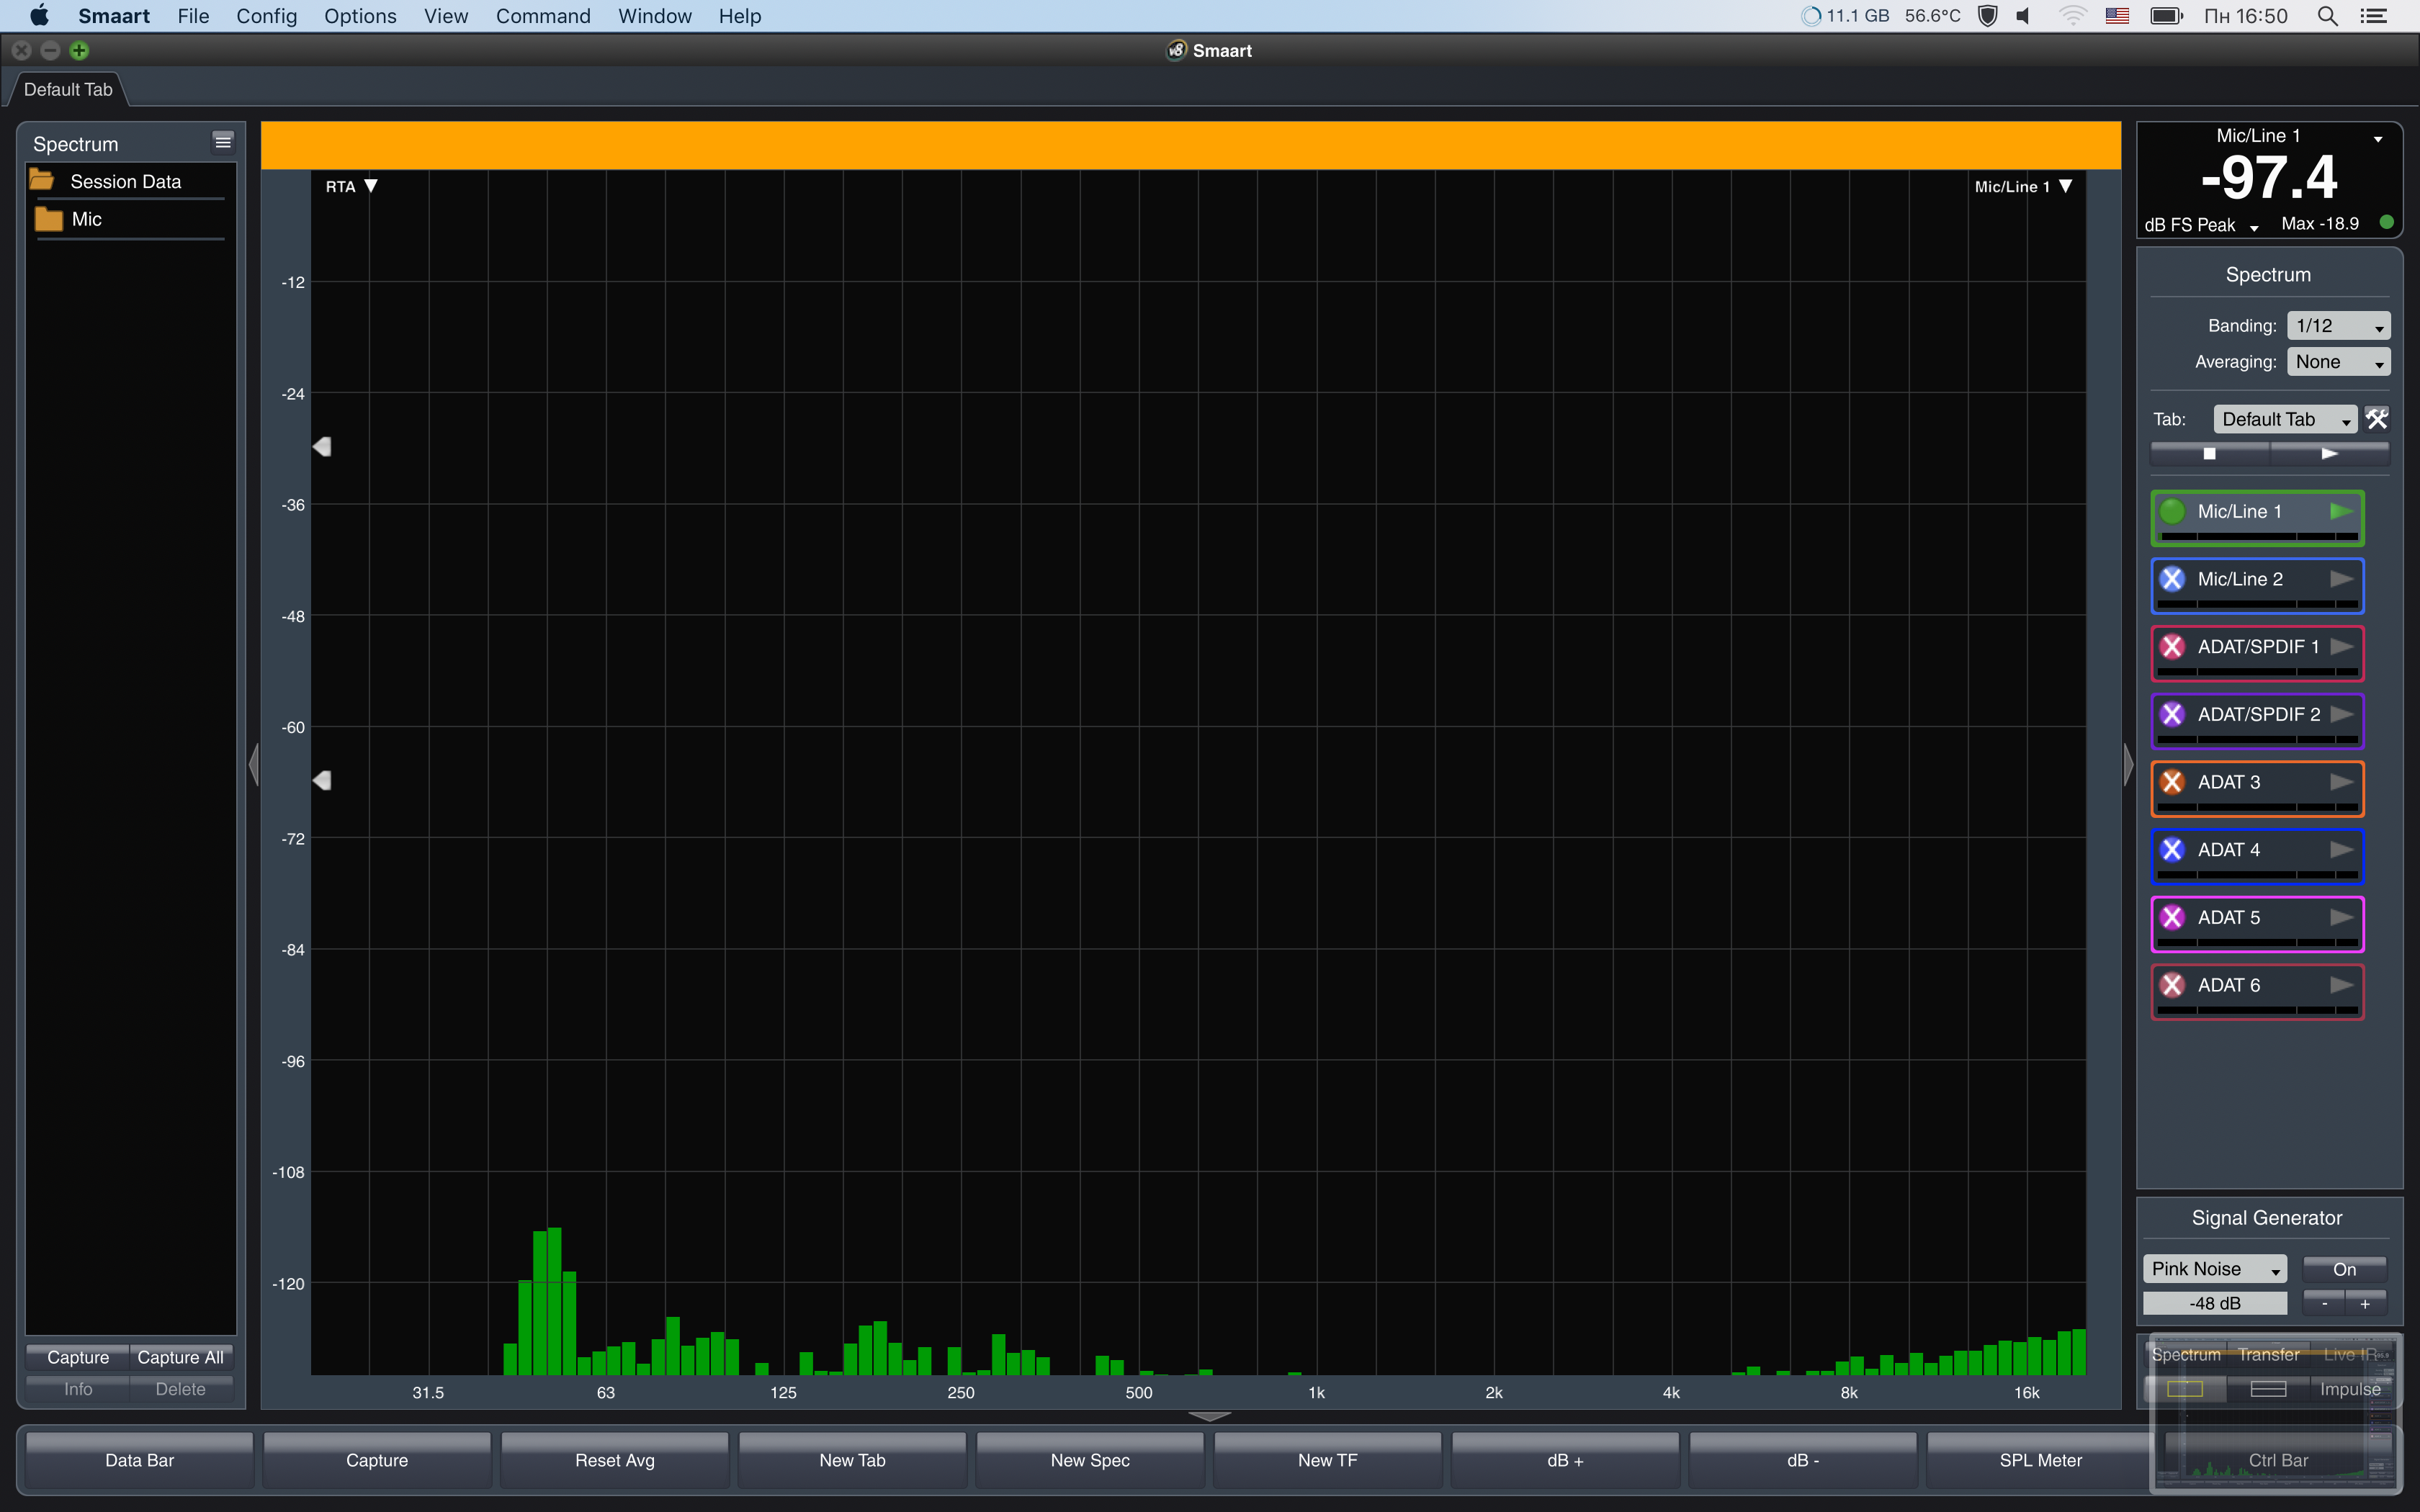2420x1512 pixels.
Task: Click the dB + command button
Action: click(1565, 1460)
